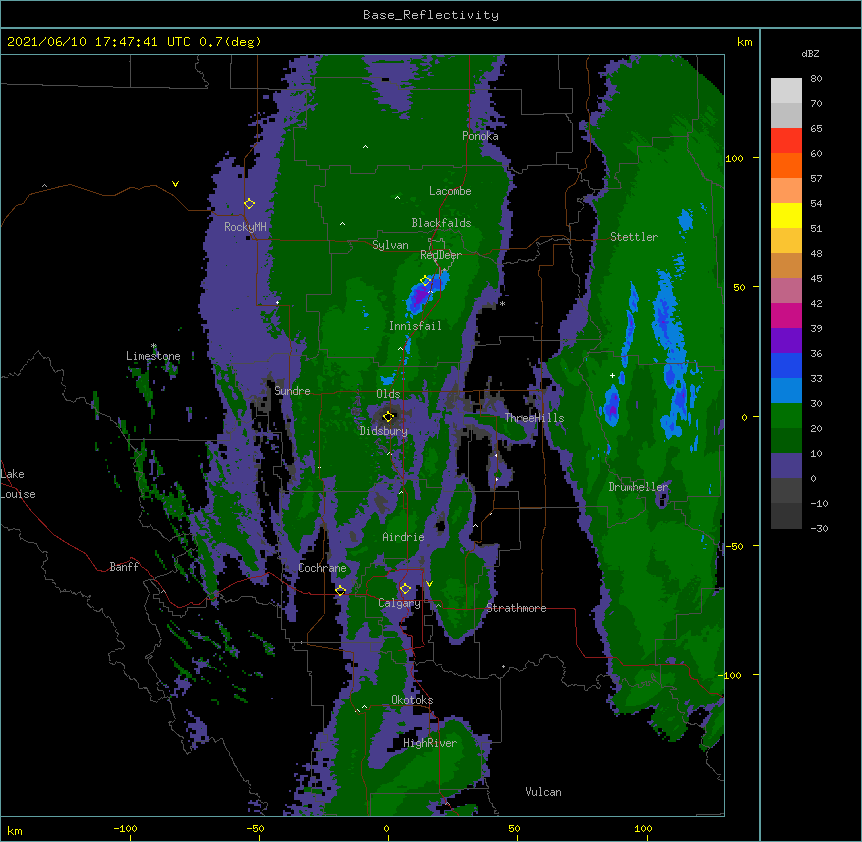Click the yellow V marker east of Calgary

point(429,584)
